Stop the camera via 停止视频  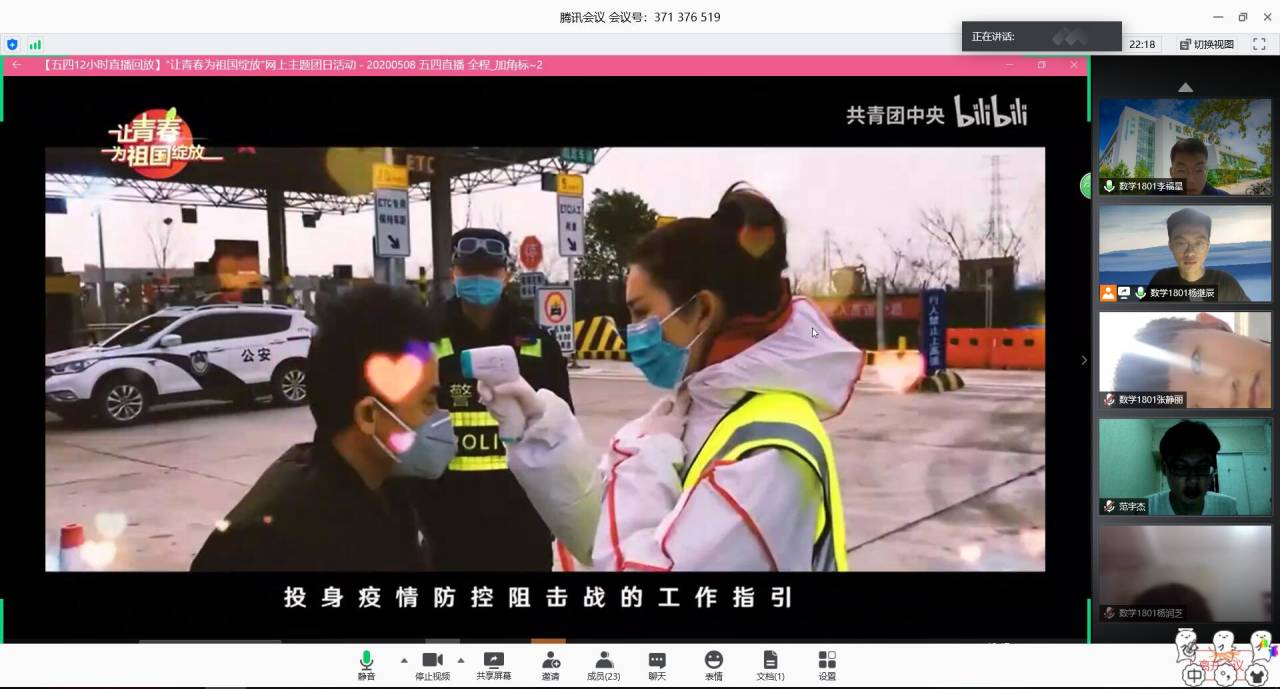click(432, 664)
